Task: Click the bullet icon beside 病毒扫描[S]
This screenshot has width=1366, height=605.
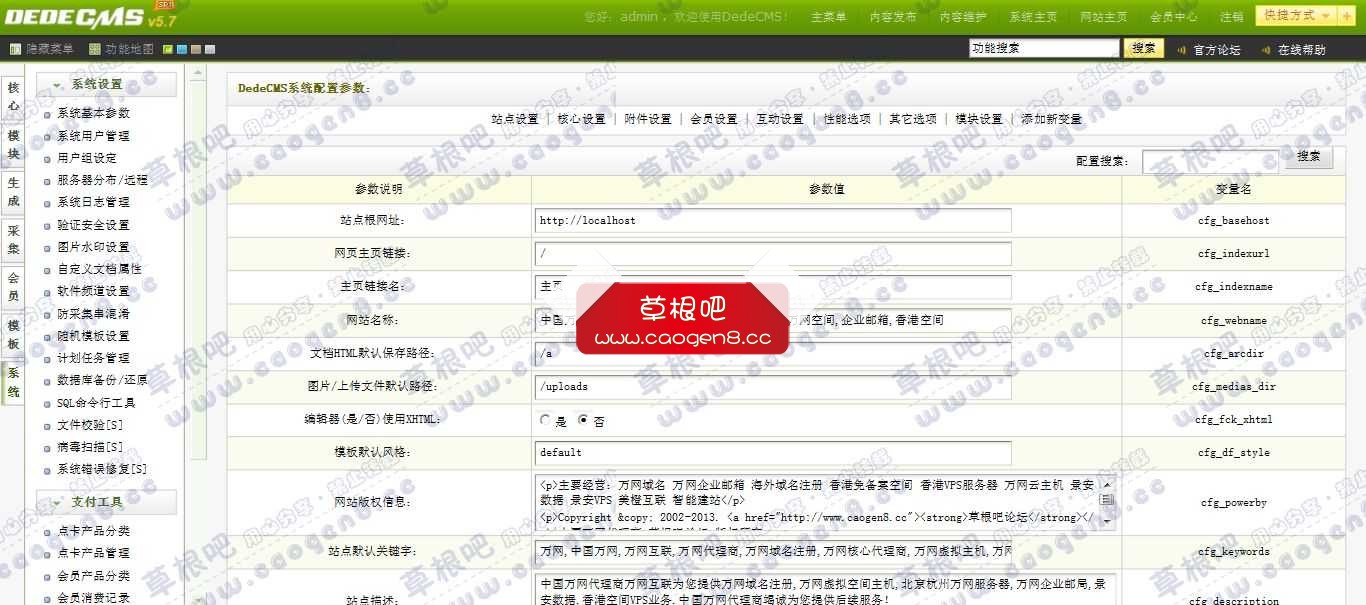Action: point(47,448)
